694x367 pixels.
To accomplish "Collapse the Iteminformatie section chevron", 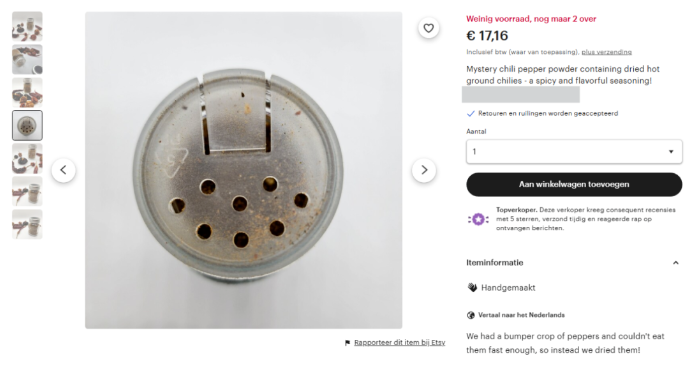I will click(x=675, y=263).
